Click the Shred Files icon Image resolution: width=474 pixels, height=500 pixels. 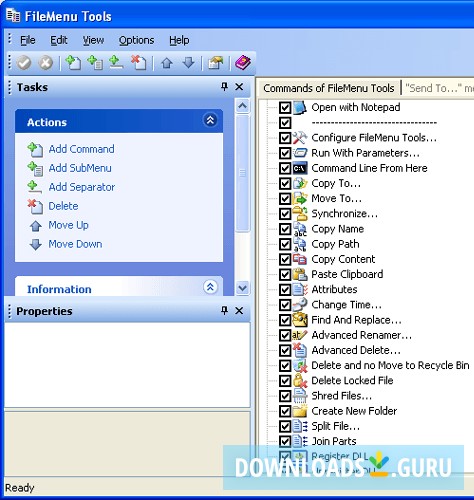pyautogui.click(x=300, y=396)
